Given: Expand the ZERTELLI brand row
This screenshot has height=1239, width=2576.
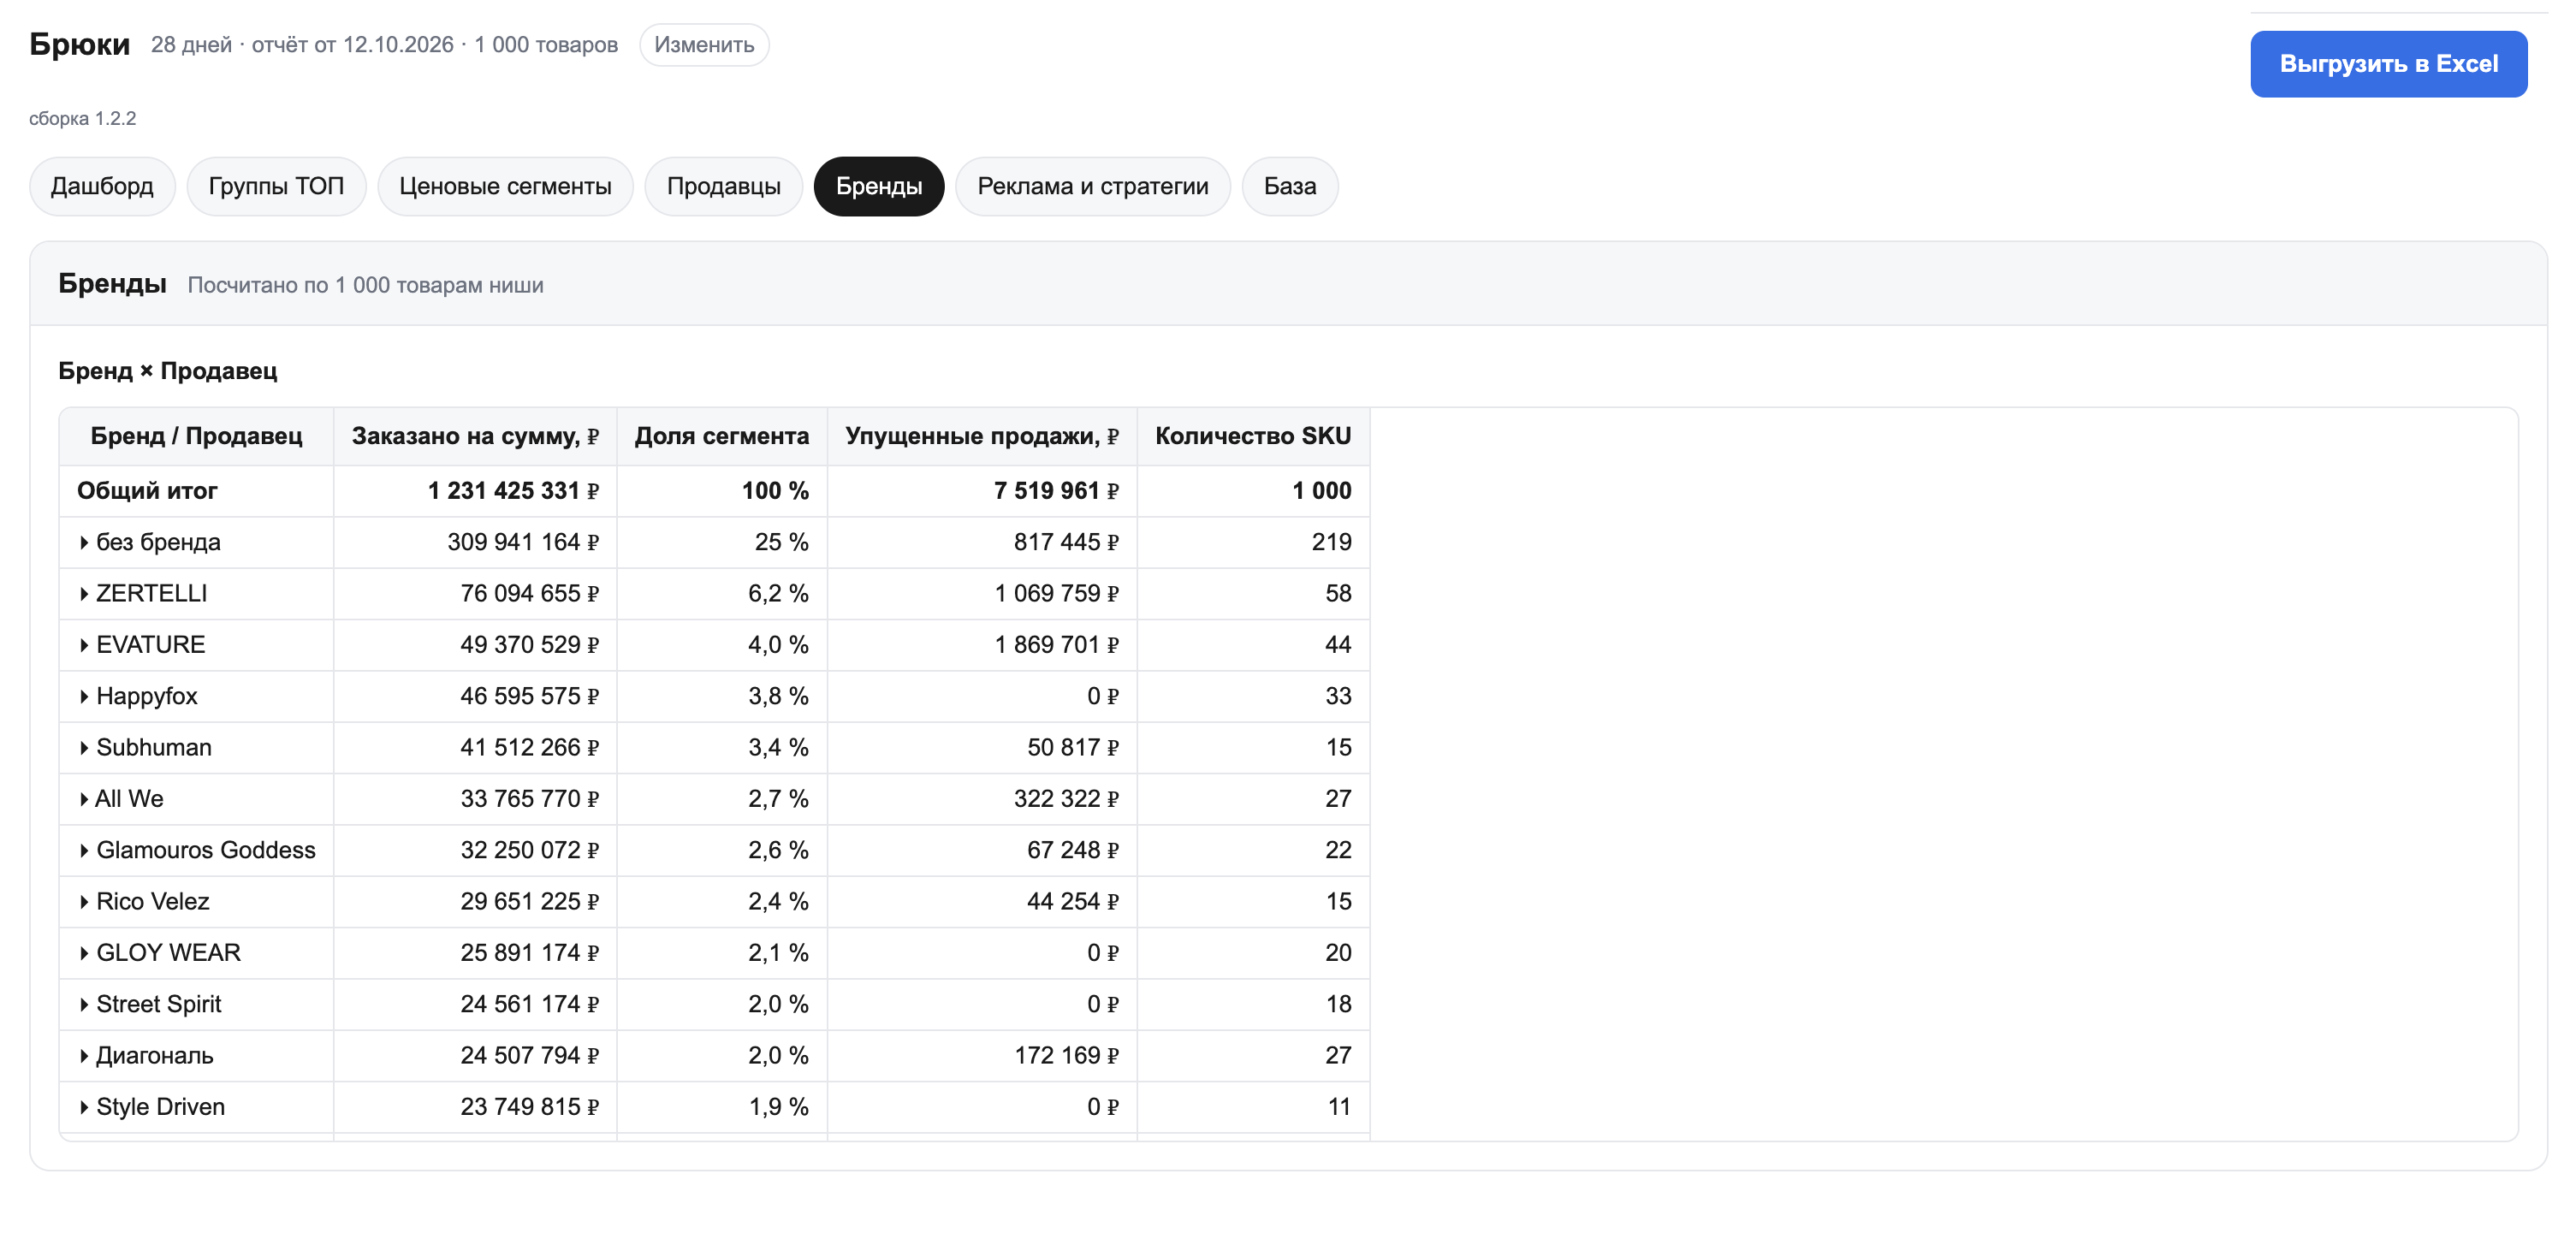Looking at the screenshot, I should 84,594.
